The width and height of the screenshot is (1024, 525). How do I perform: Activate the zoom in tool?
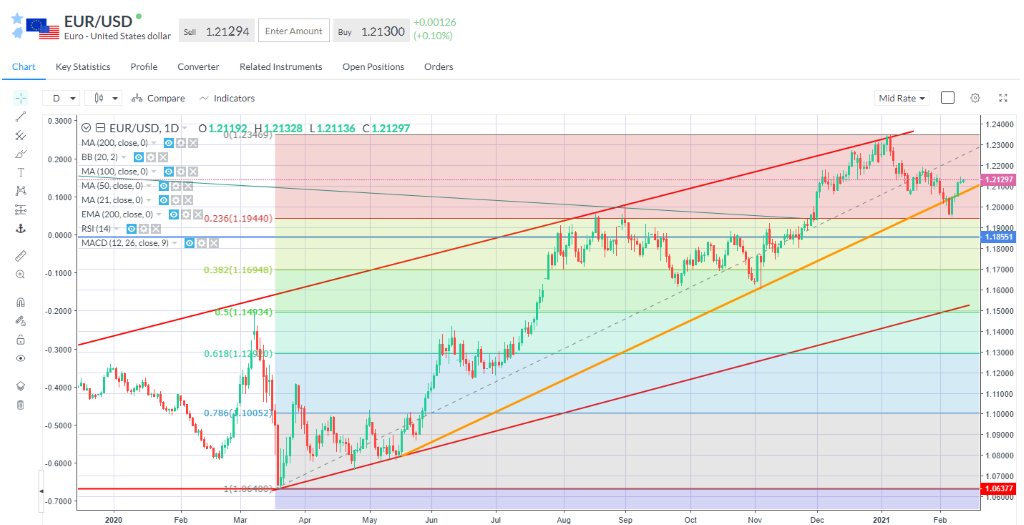(20, 274)
